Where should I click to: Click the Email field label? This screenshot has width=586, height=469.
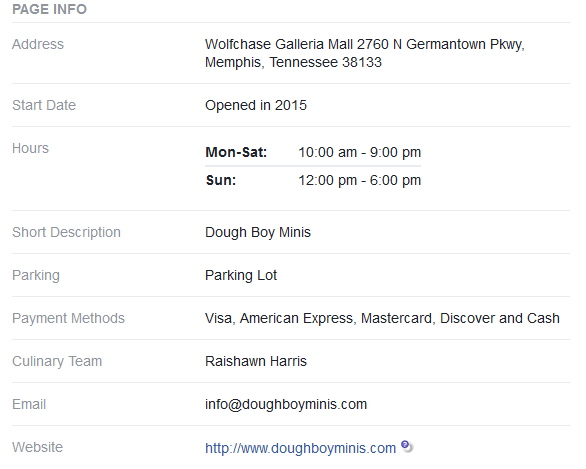tap(29, 404)
